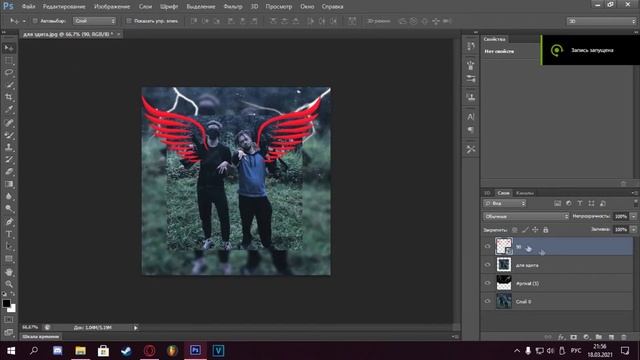Click the foreground color swatch

click(x=6, y=303)
